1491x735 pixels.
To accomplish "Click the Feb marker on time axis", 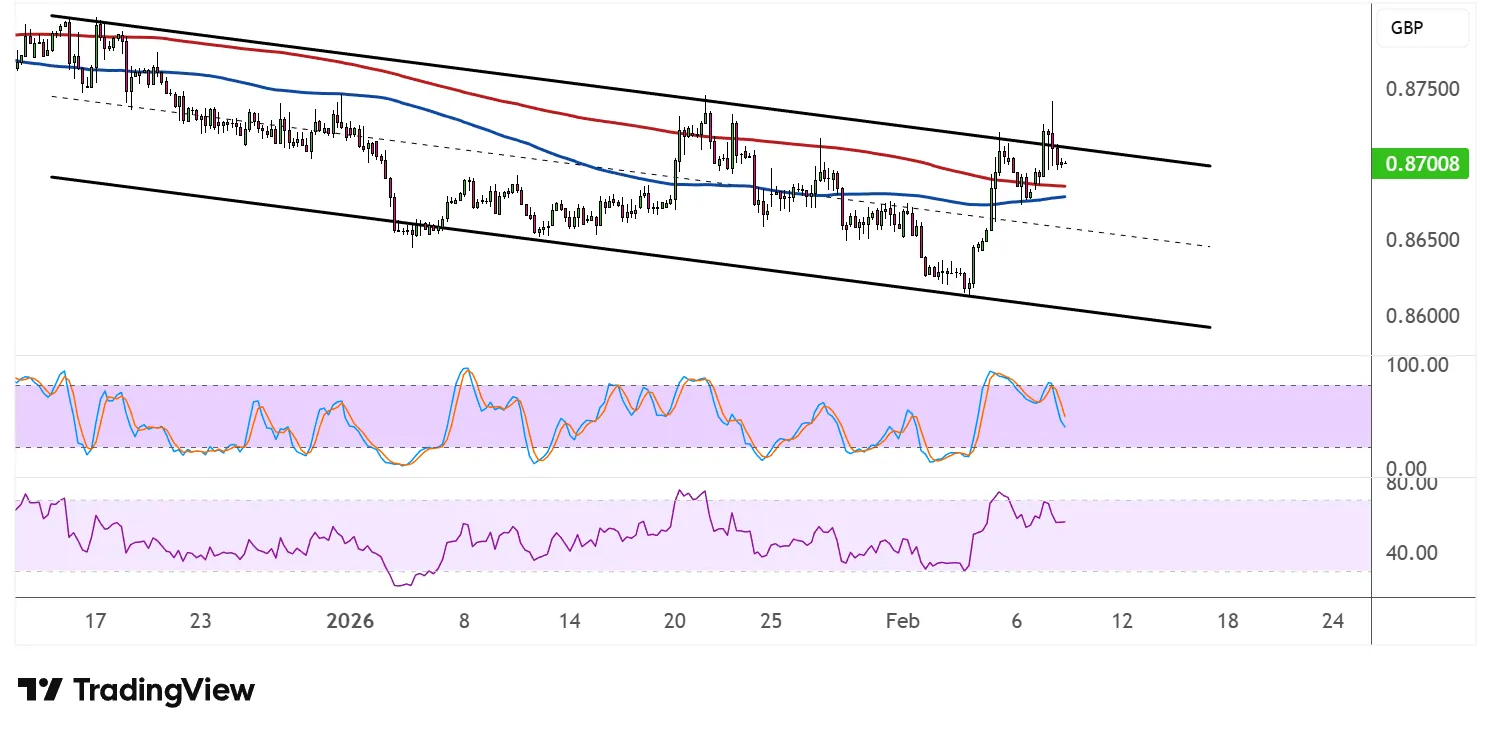I will pos(902,621).
